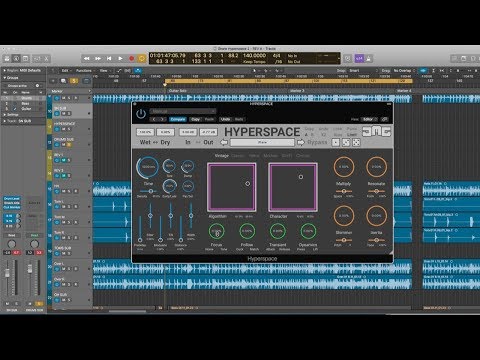Click the green Focus knob
480x360 pixels.
pos(216,231)
